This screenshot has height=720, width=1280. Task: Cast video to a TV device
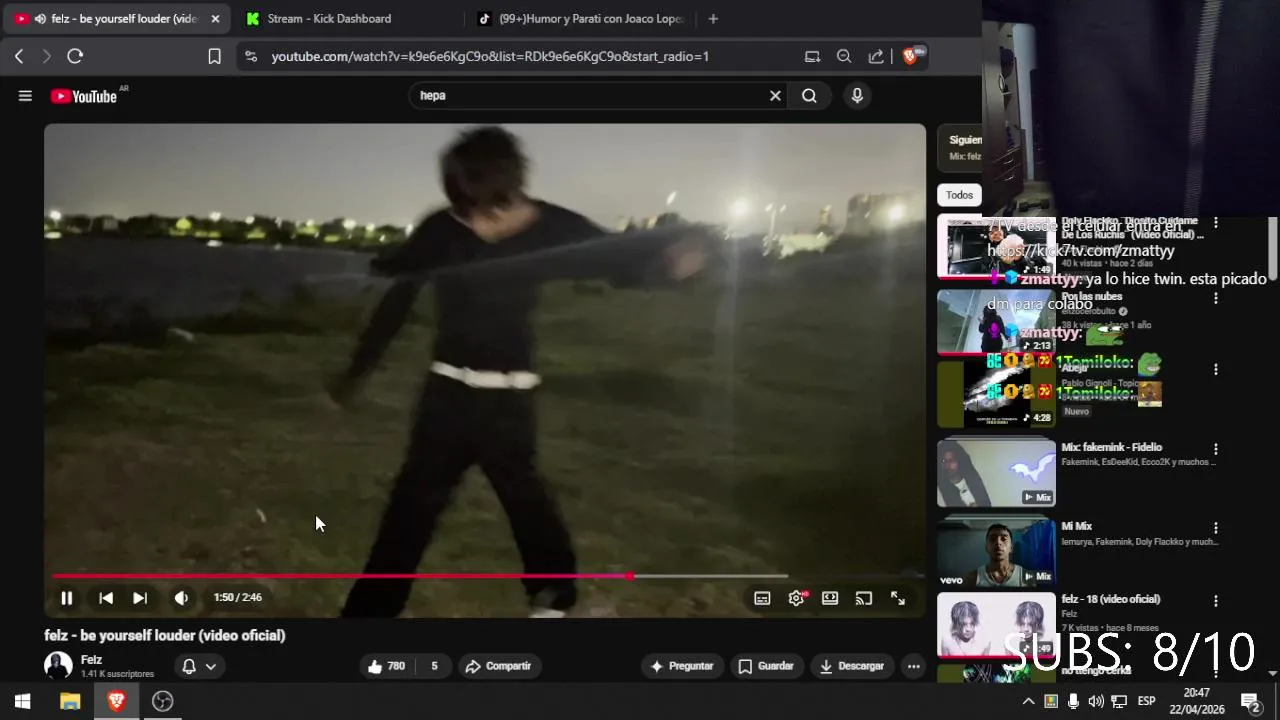pos(864,598)
